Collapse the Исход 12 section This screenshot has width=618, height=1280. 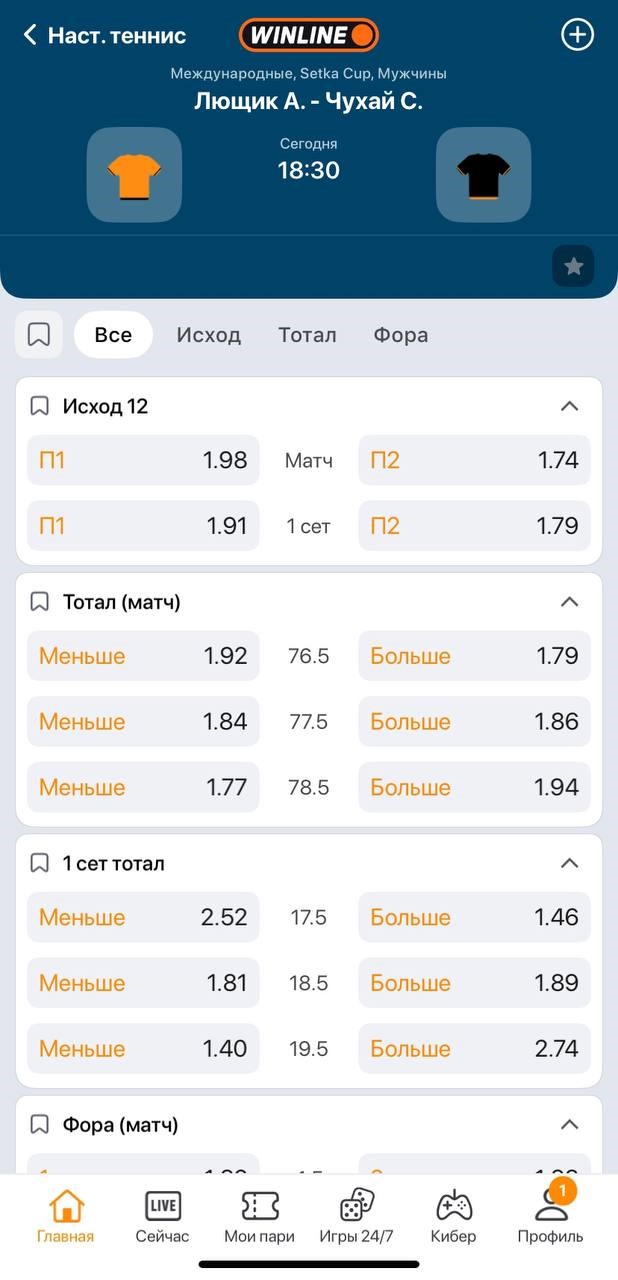click(x=569, y=406)
